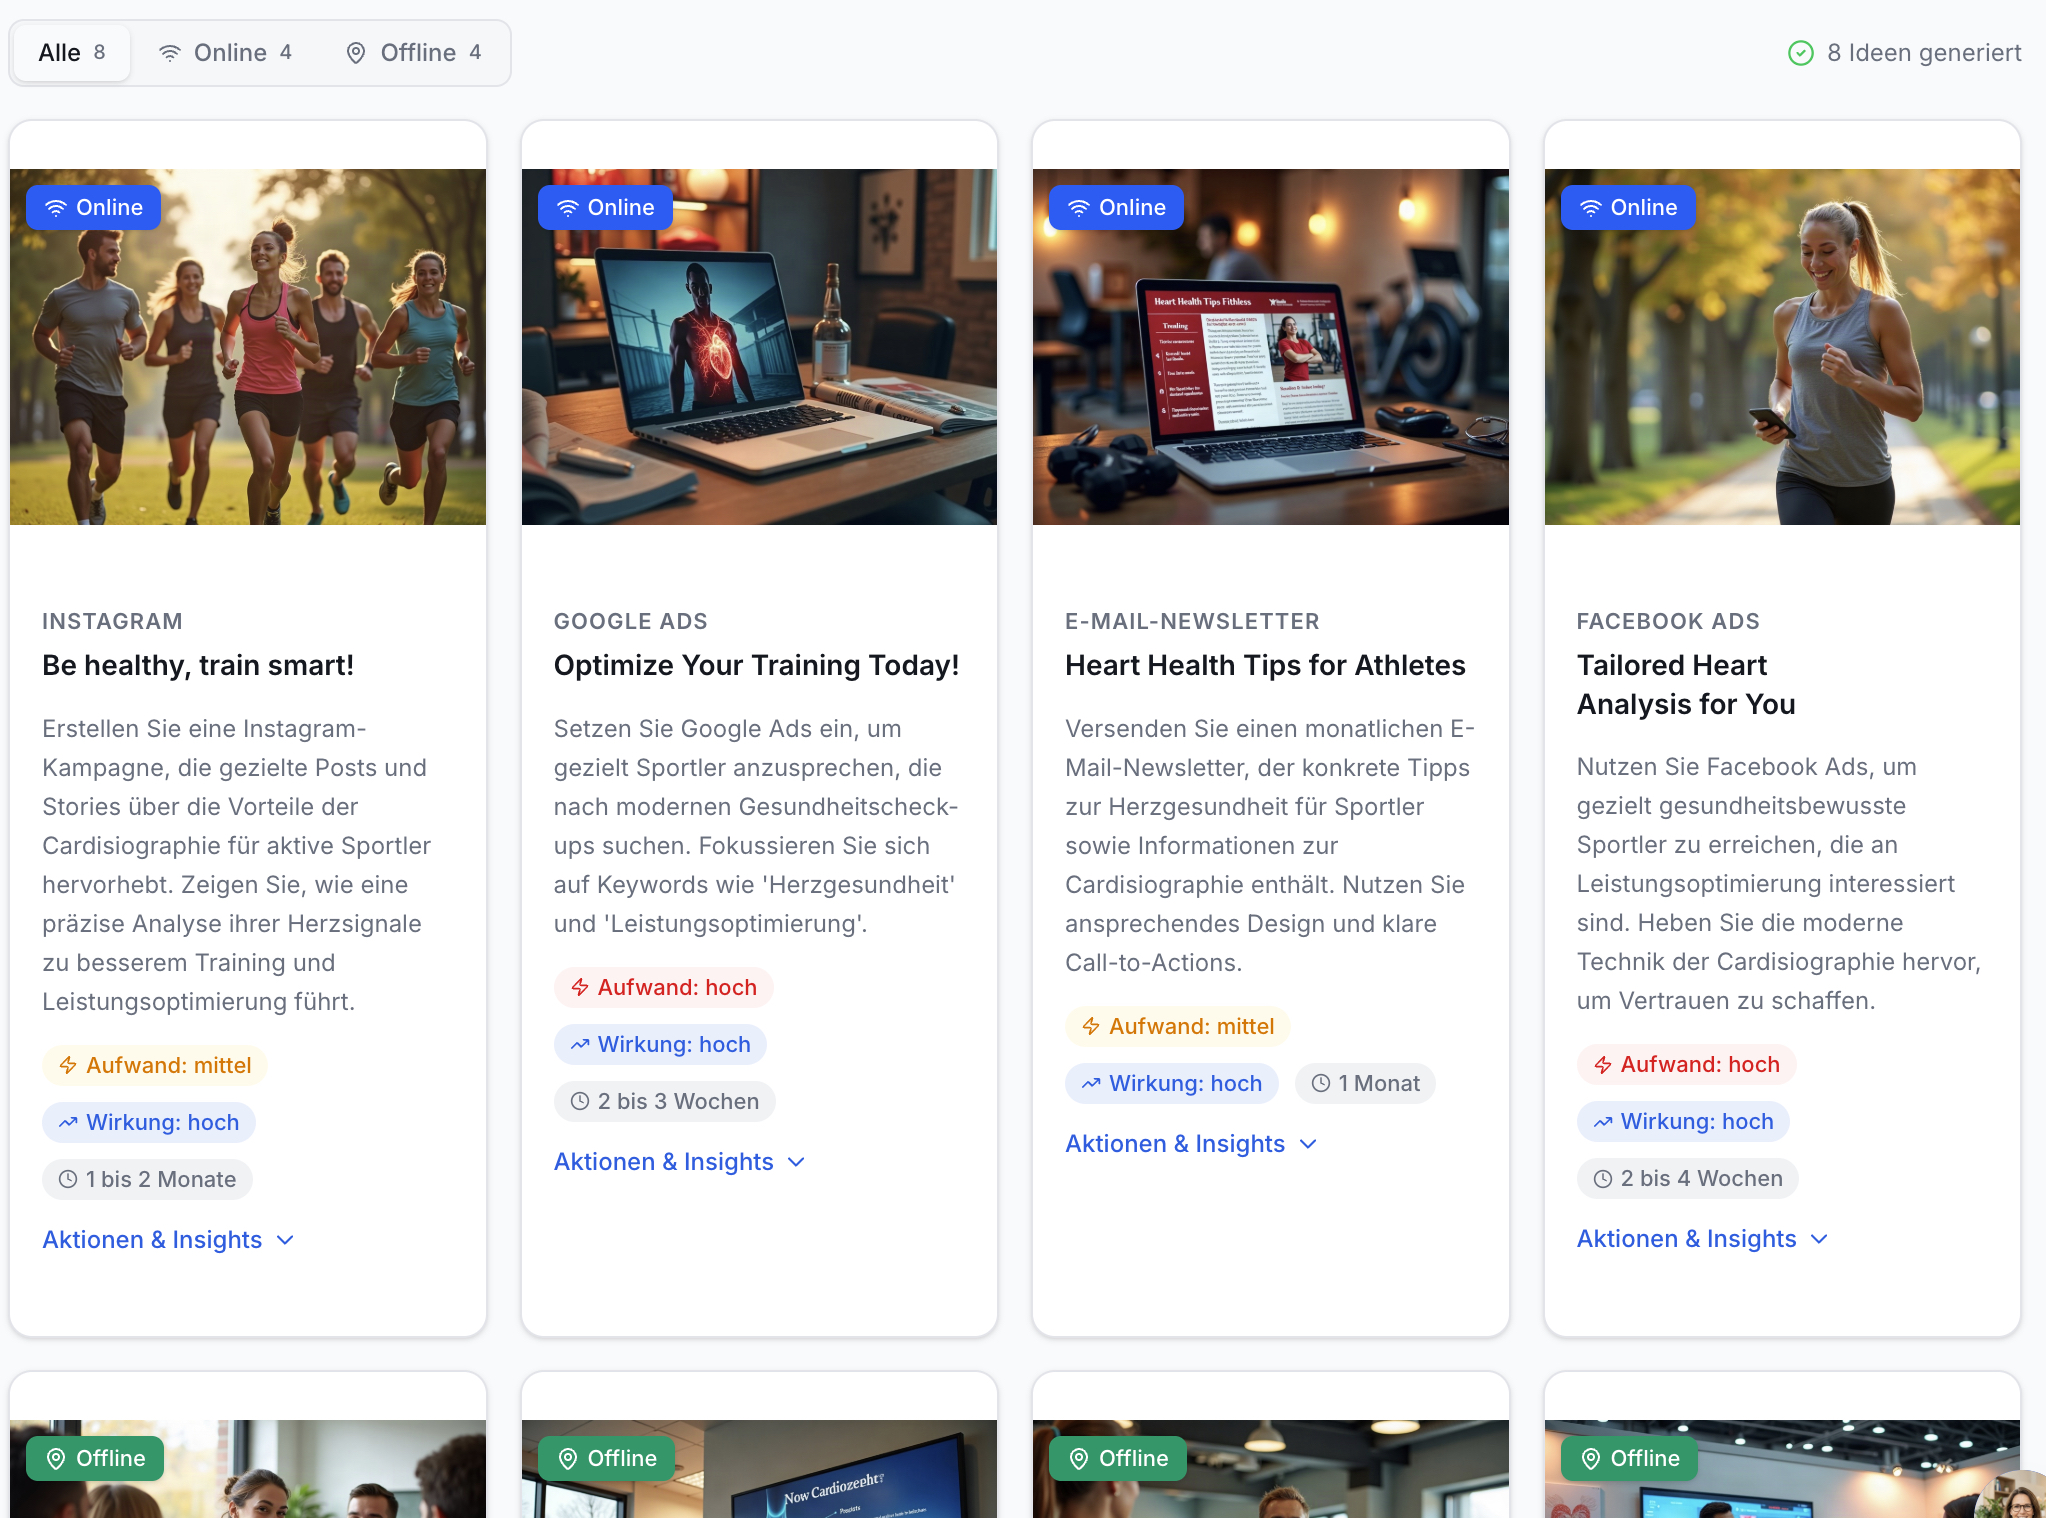2046x1518 pixels.
Task: Click the Offline badge on the Now Cardiozeeht card
Action: pos(606,1458)
